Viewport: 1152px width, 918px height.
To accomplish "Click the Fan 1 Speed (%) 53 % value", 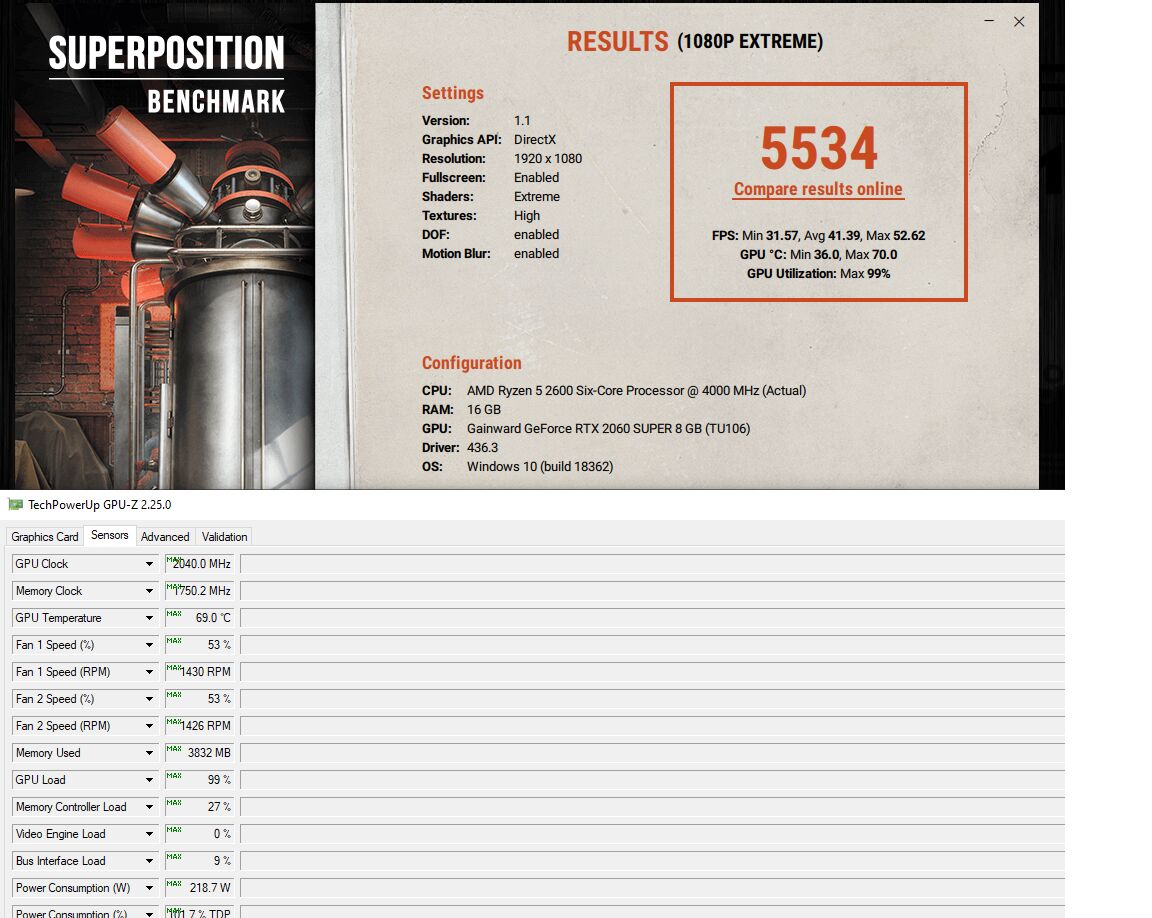I will coord(199,645).
